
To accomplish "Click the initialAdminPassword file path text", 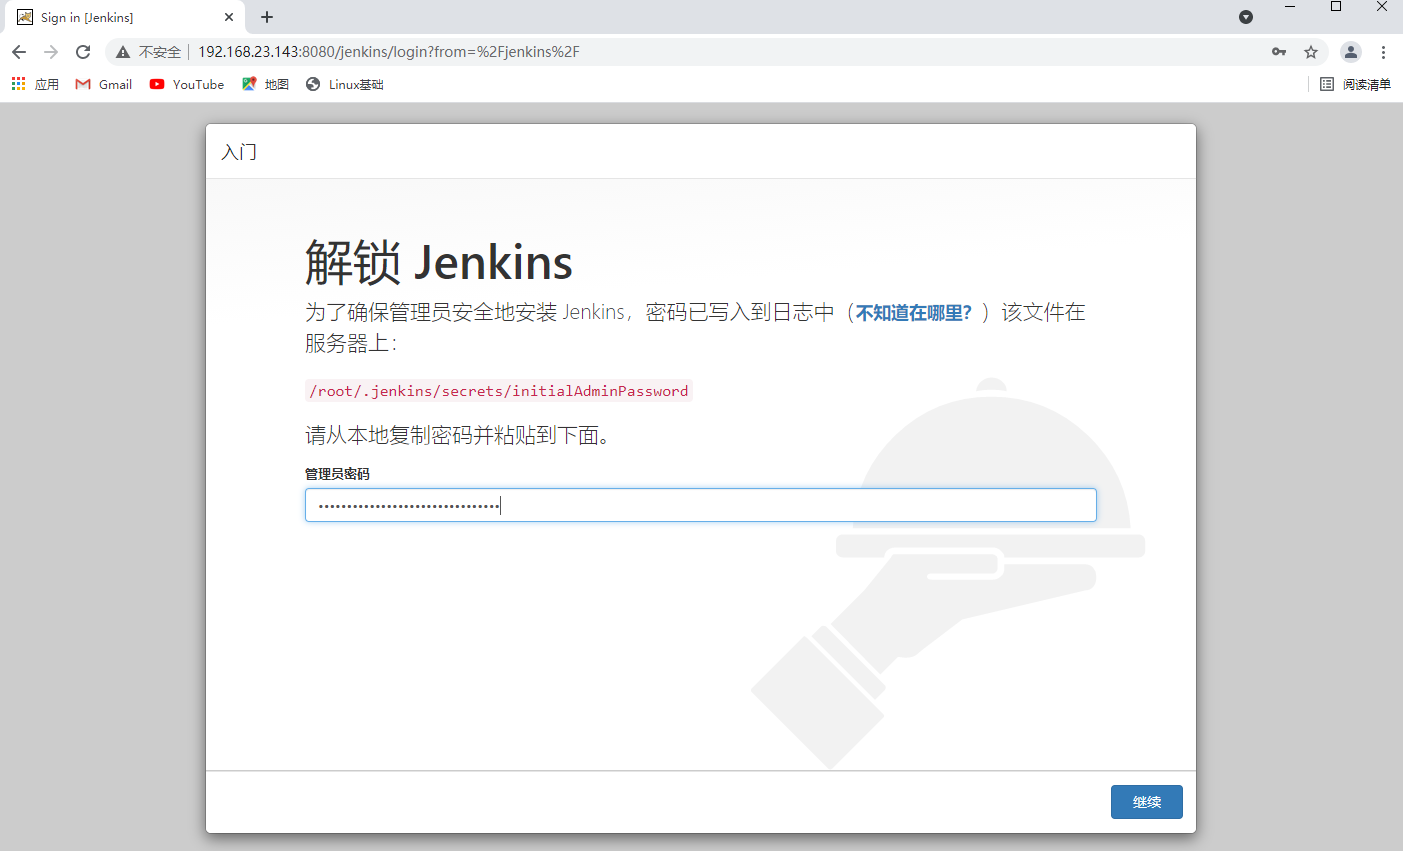I will [499, 391].
